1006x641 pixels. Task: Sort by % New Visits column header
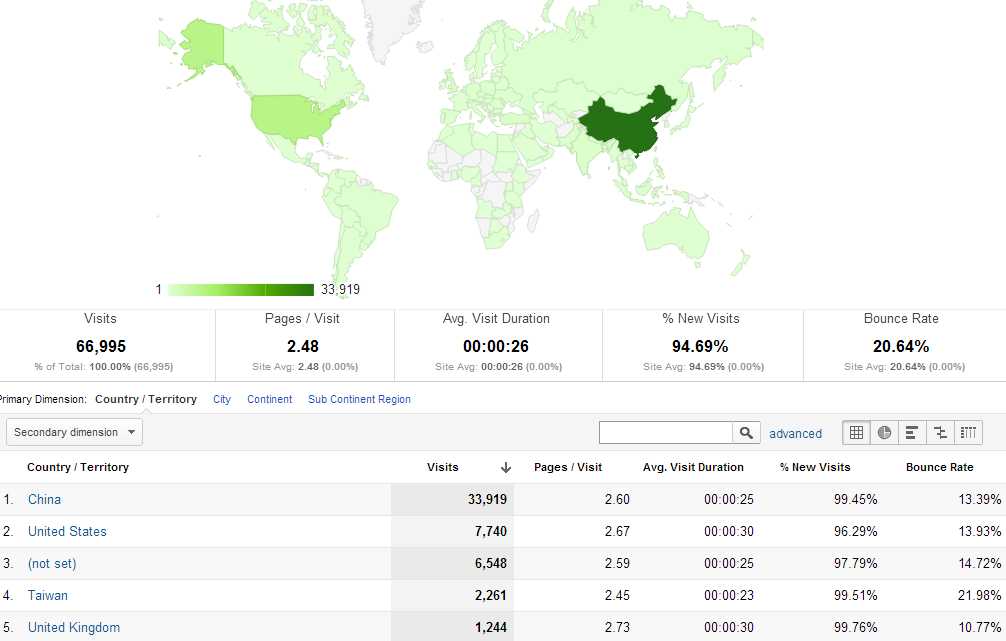tap(815, 467)
